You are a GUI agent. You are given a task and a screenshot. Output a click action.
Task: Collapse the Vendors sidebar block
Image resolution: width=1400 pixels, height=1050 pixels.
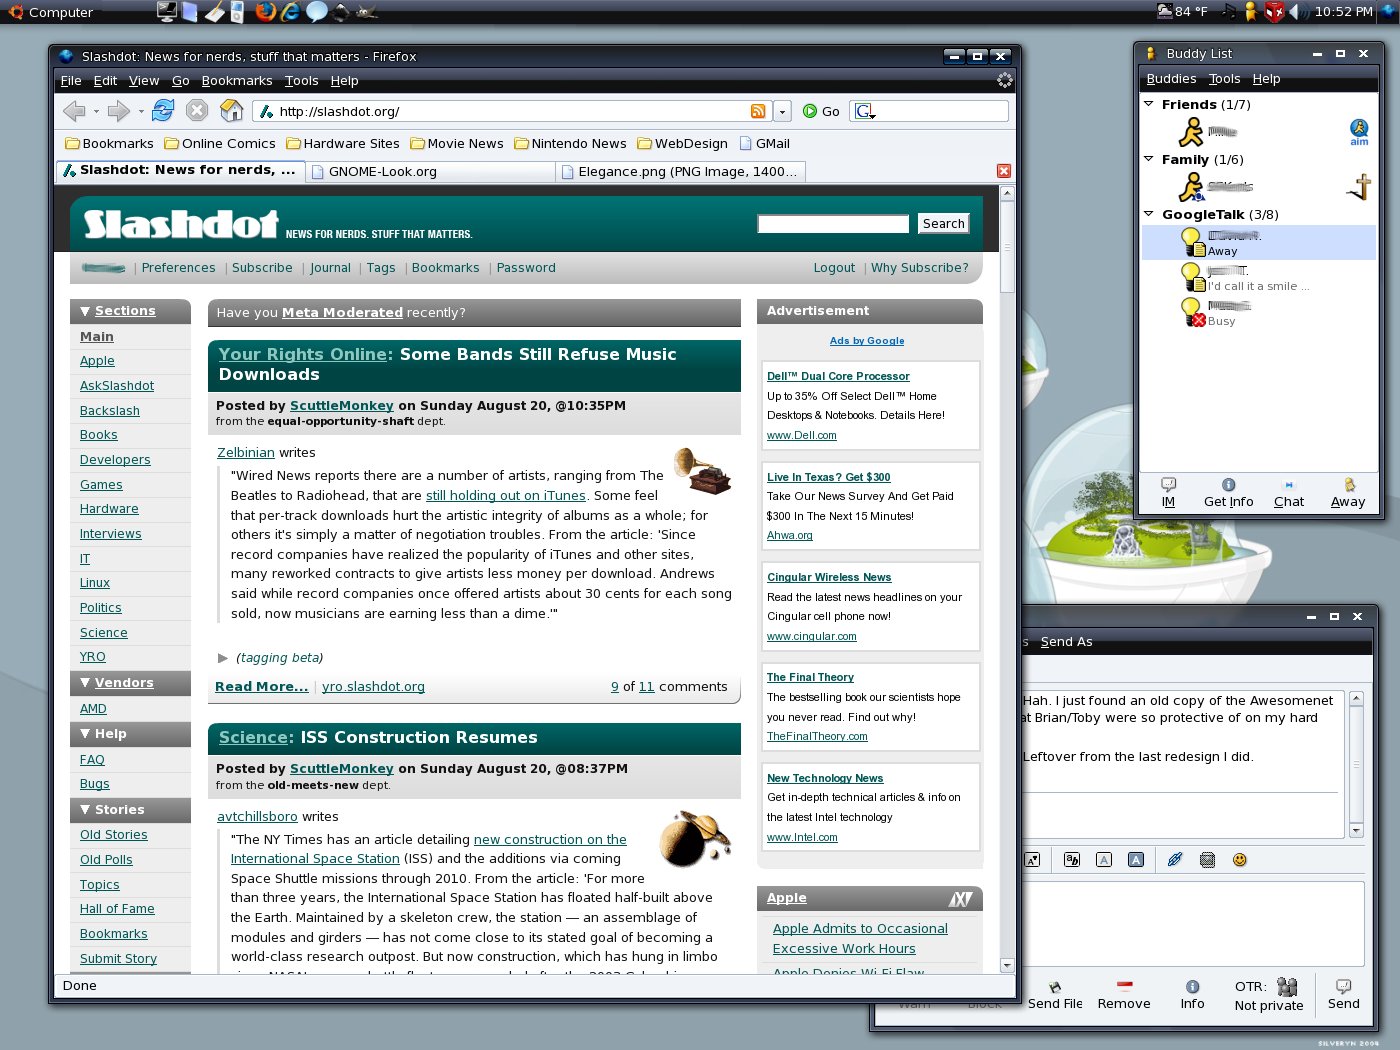click(85, 683)
